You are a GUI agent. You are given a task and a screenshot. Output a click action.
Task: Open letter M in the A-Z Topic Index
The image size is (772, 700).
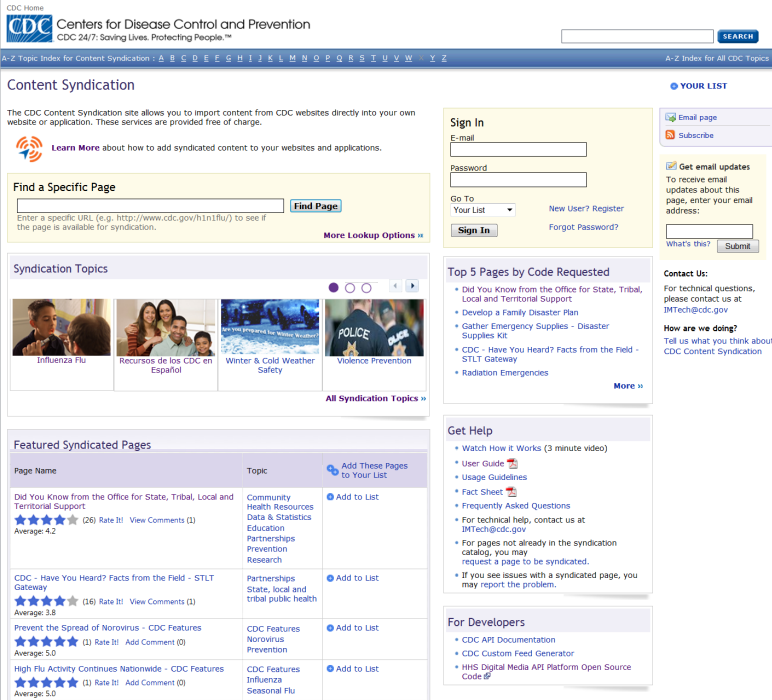[x=292, y=58]
